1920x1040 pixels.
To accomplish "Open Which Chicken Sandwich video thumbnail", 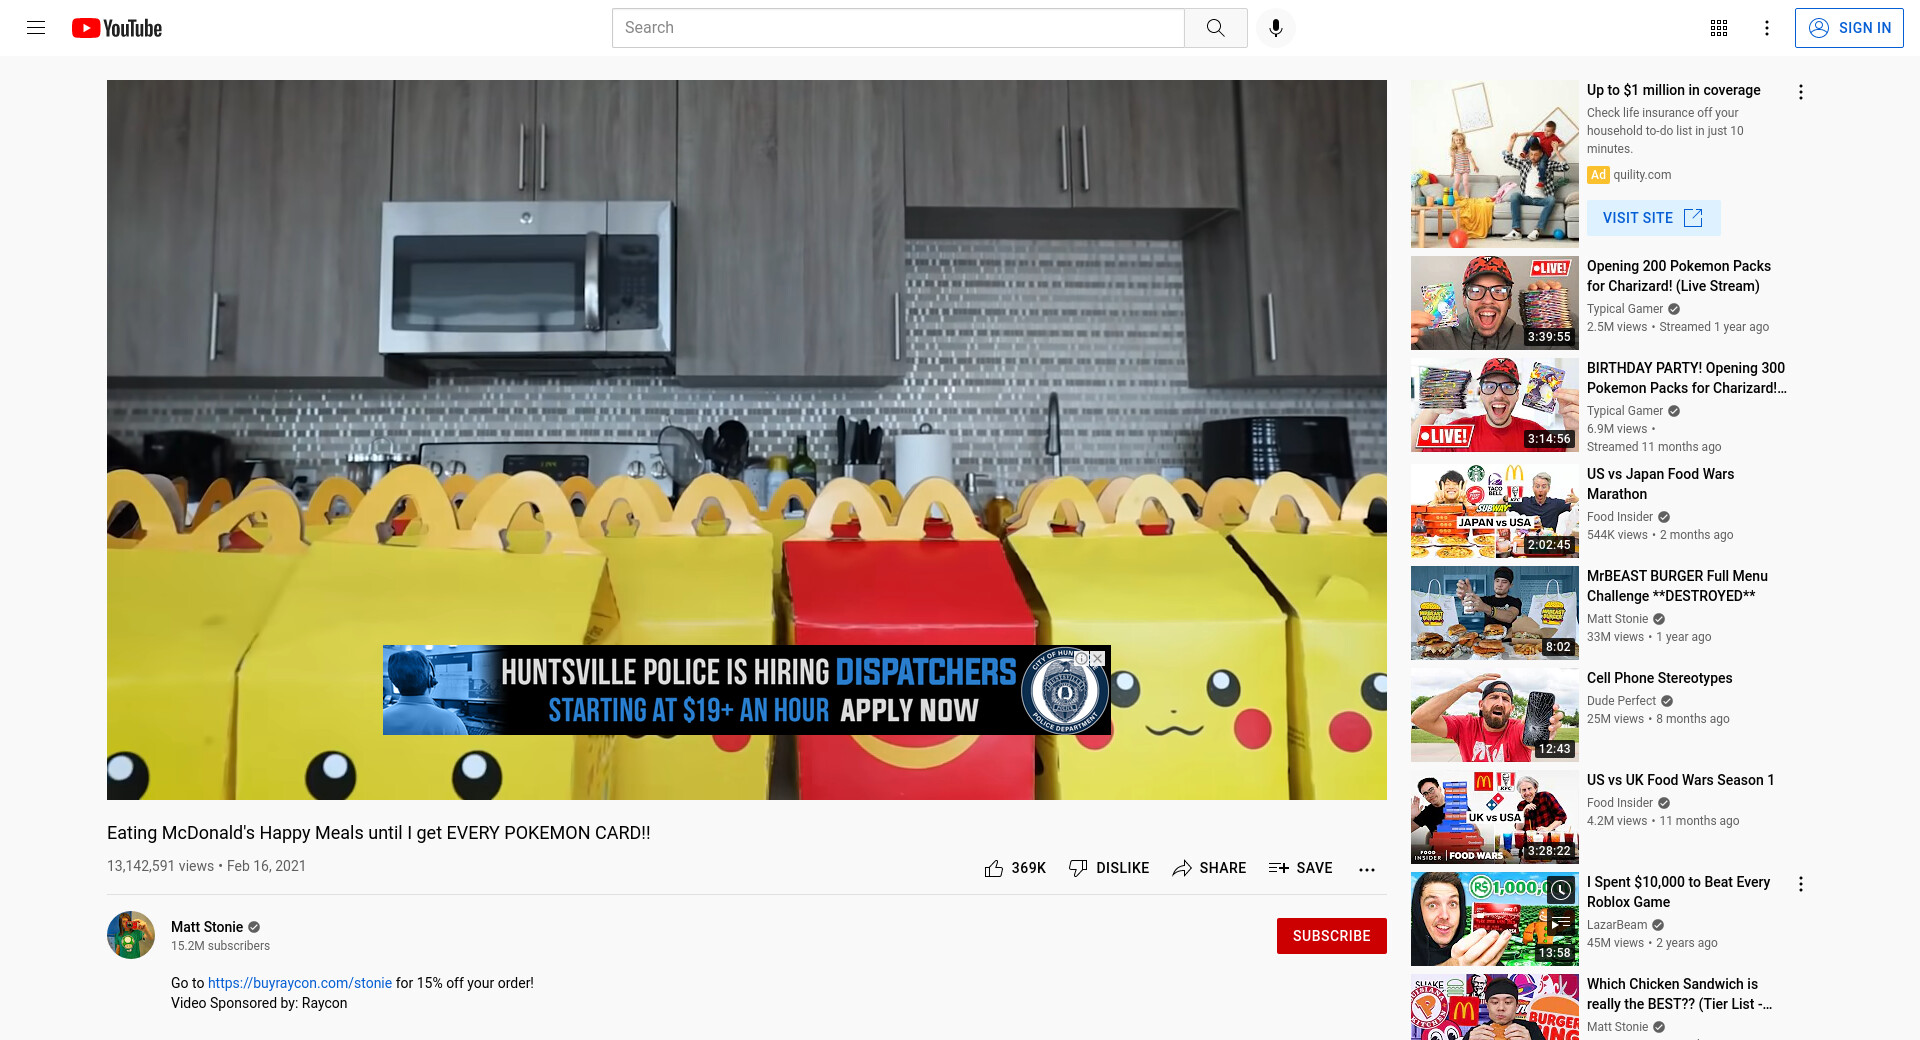I will [1494, 1007].
